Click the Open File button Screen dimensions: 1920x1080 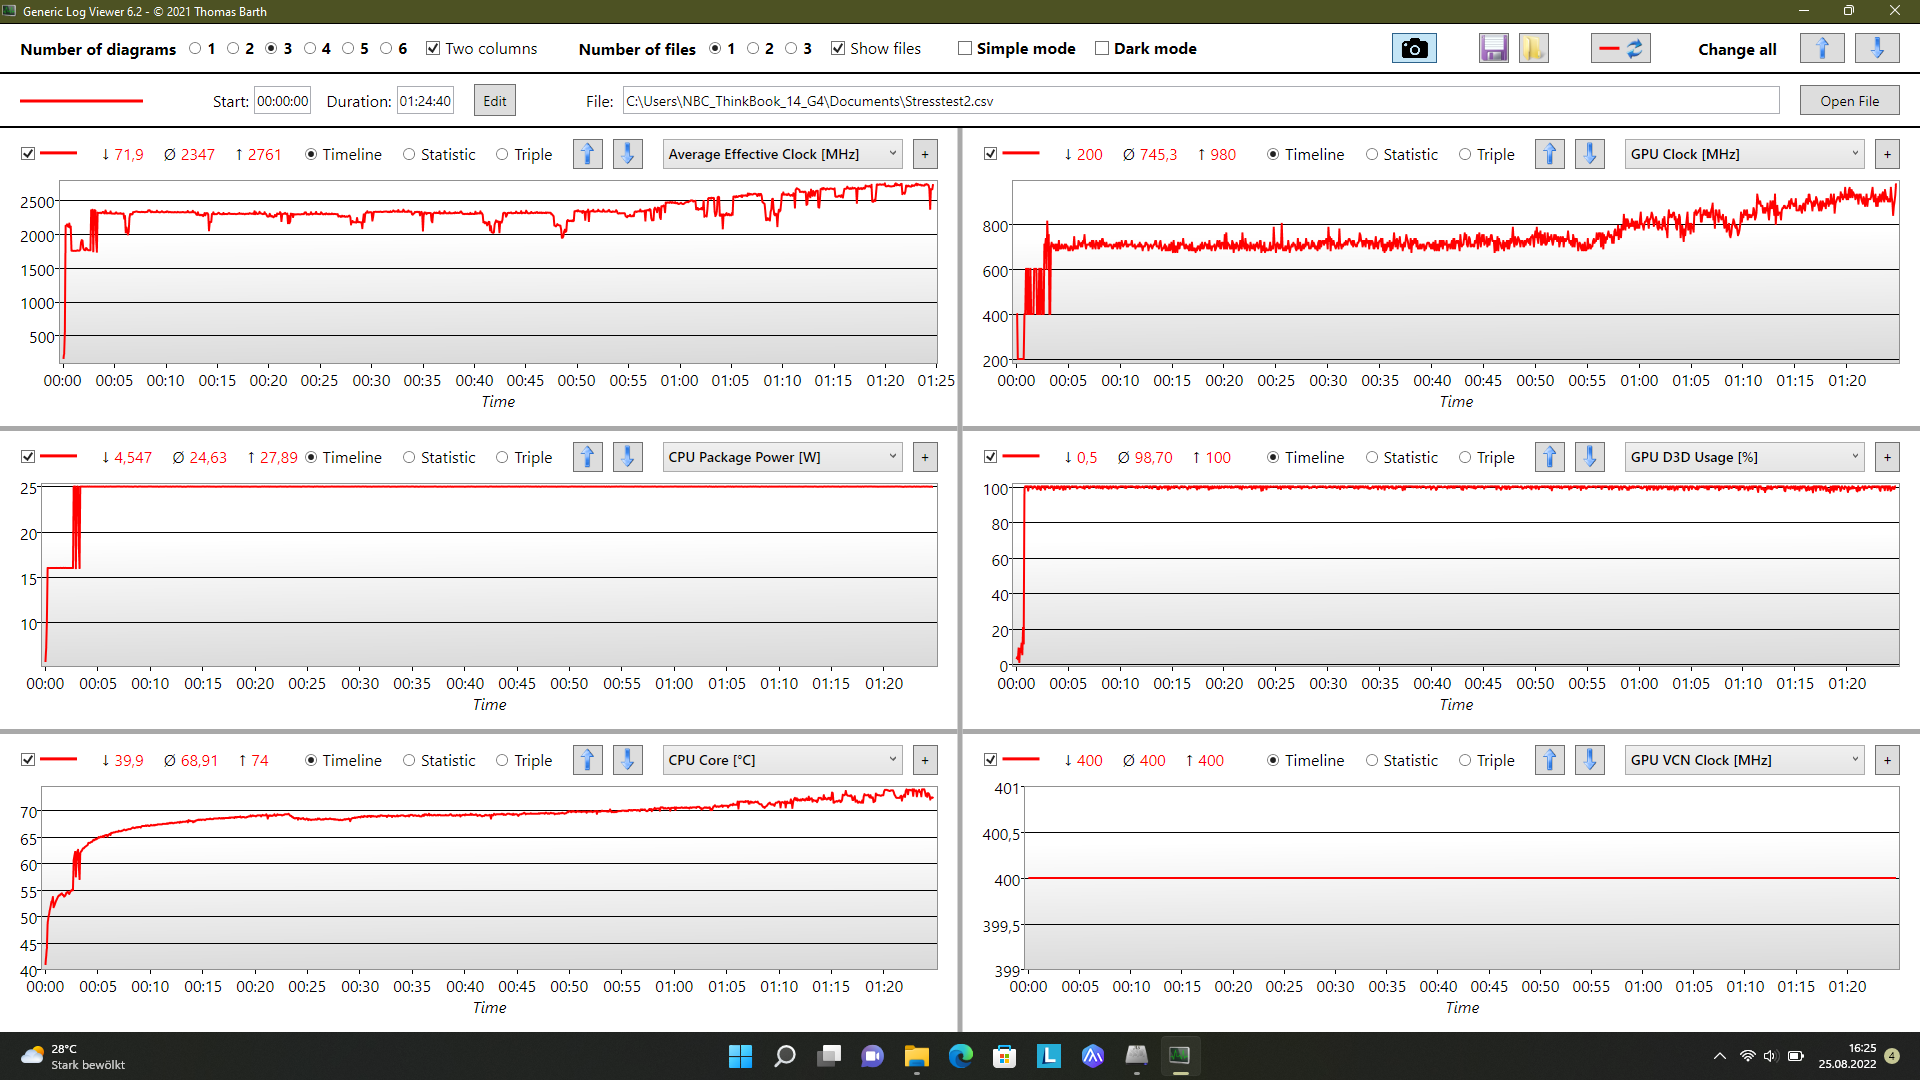pyautogui.click(x=1848, y=101)
